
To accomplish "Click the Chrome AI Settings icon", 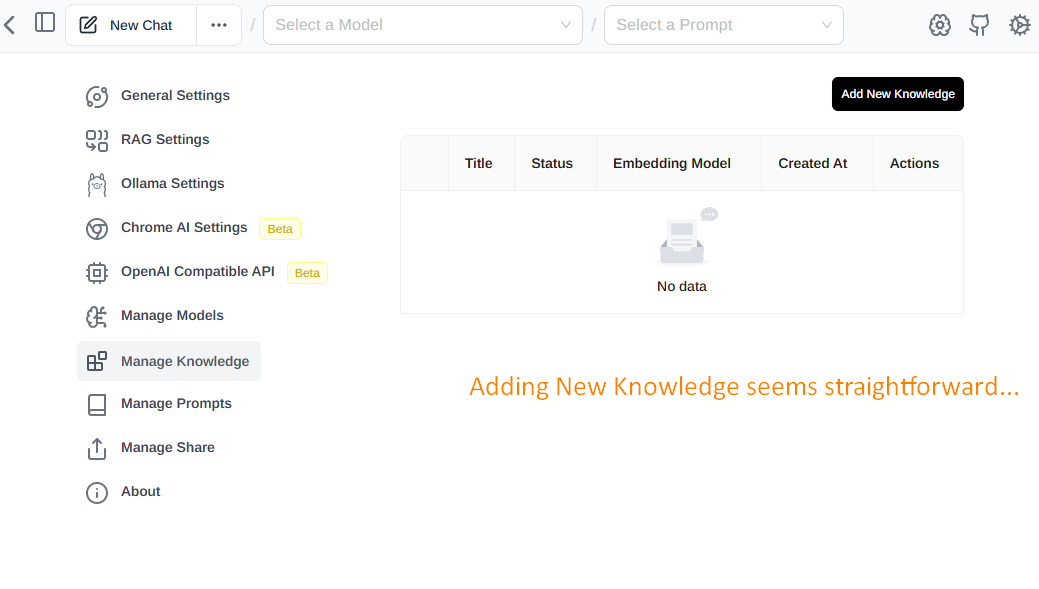I will (96, 228).
